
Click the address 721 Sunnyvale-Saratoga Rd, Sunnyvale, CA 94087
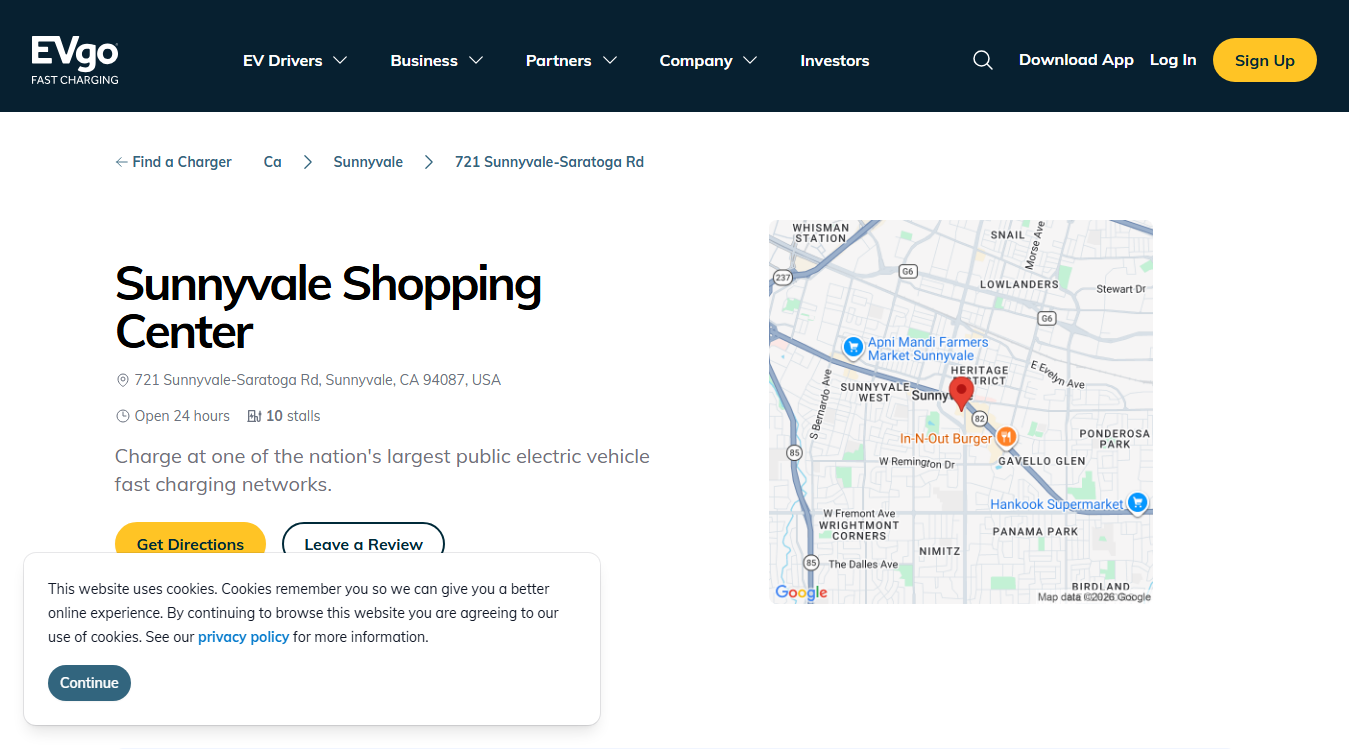318,380
